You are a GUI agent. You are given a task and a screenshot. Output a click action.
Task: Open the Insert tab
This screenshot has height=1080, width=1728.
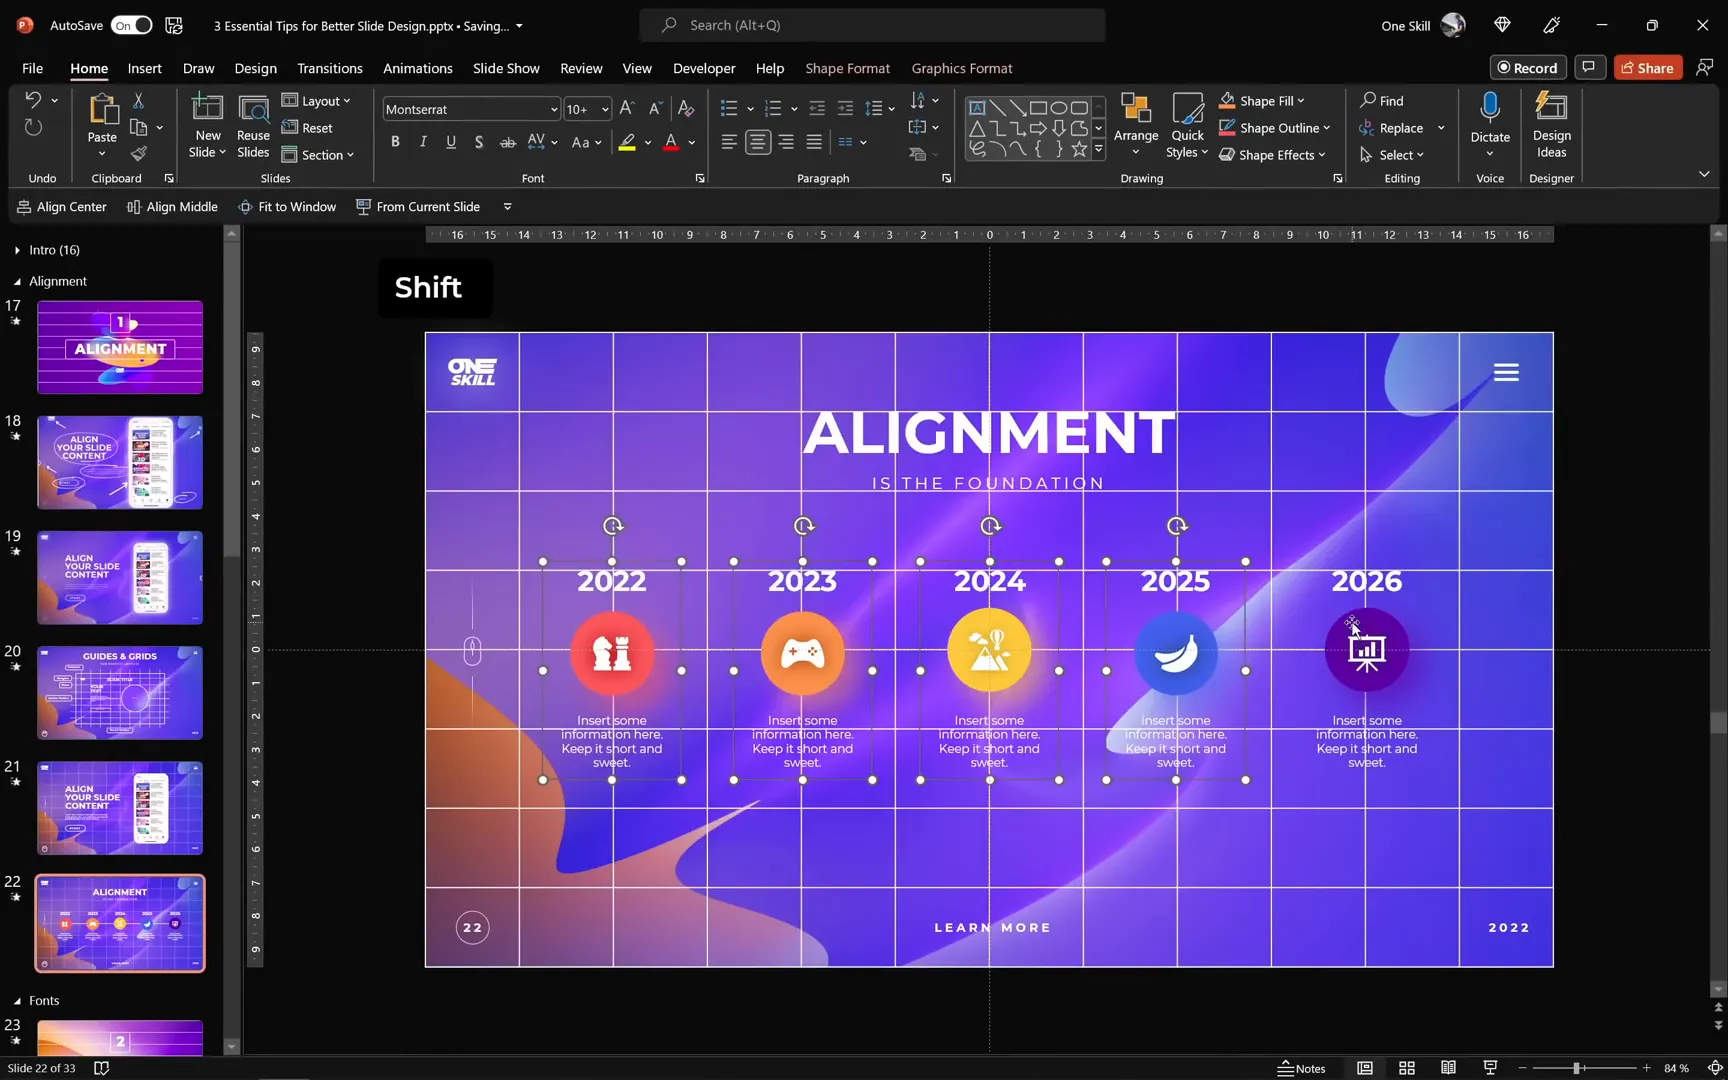(144, 68)
